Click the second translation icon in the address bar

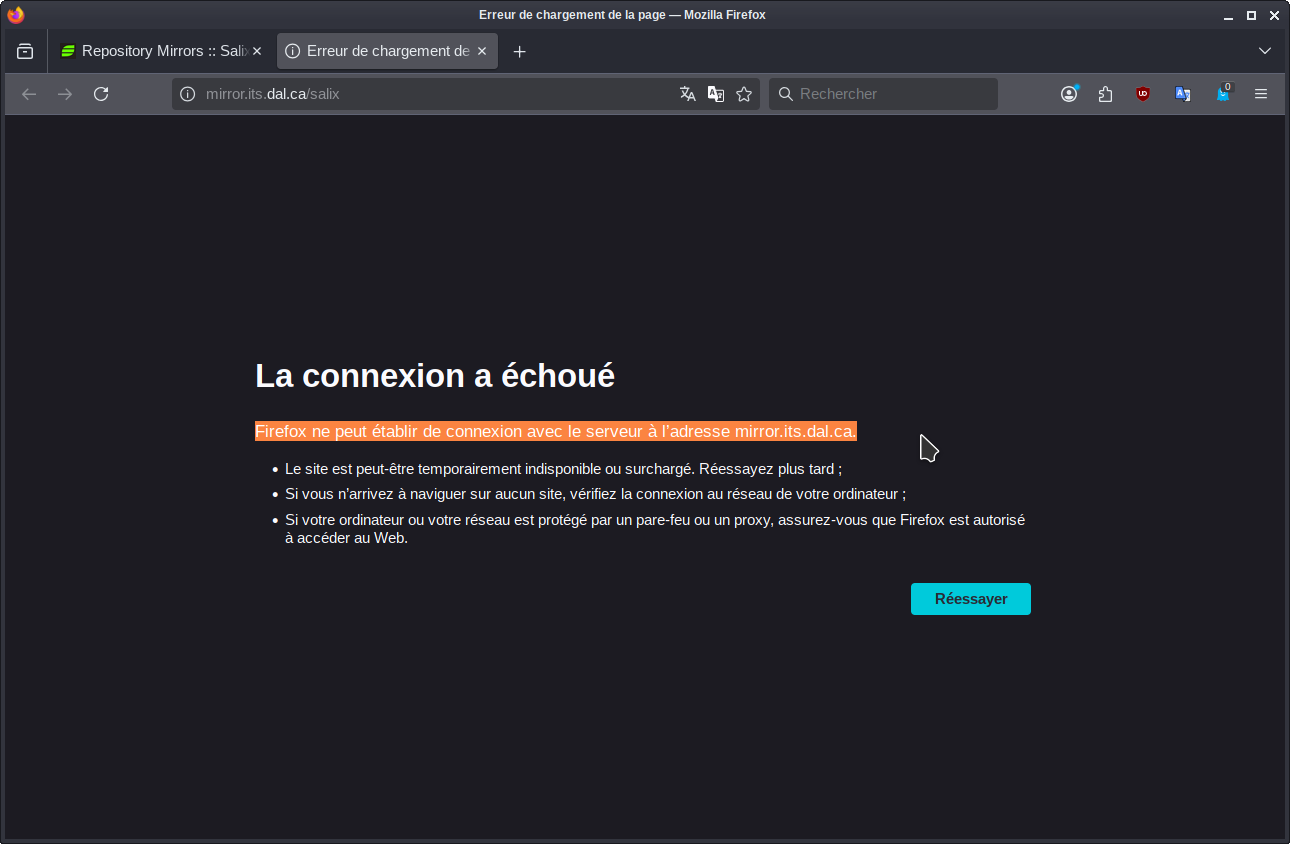point(716,94)
